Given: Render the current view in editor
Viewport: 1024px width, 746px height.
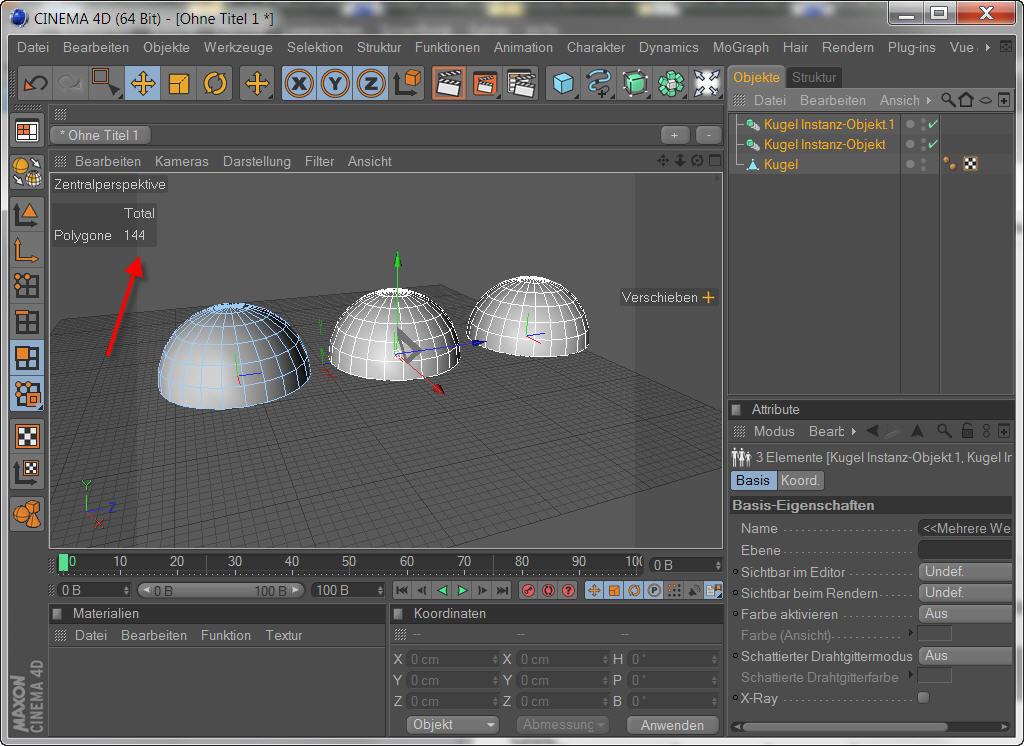Looking at the screenshot, I should (448, 84).
